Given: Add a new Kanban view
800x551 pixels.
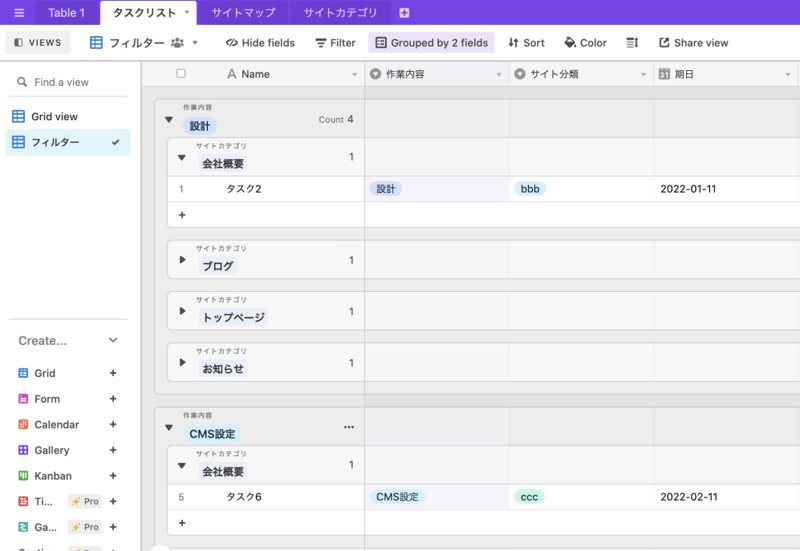Looking at the screenshot, I should tap(113, 476).
